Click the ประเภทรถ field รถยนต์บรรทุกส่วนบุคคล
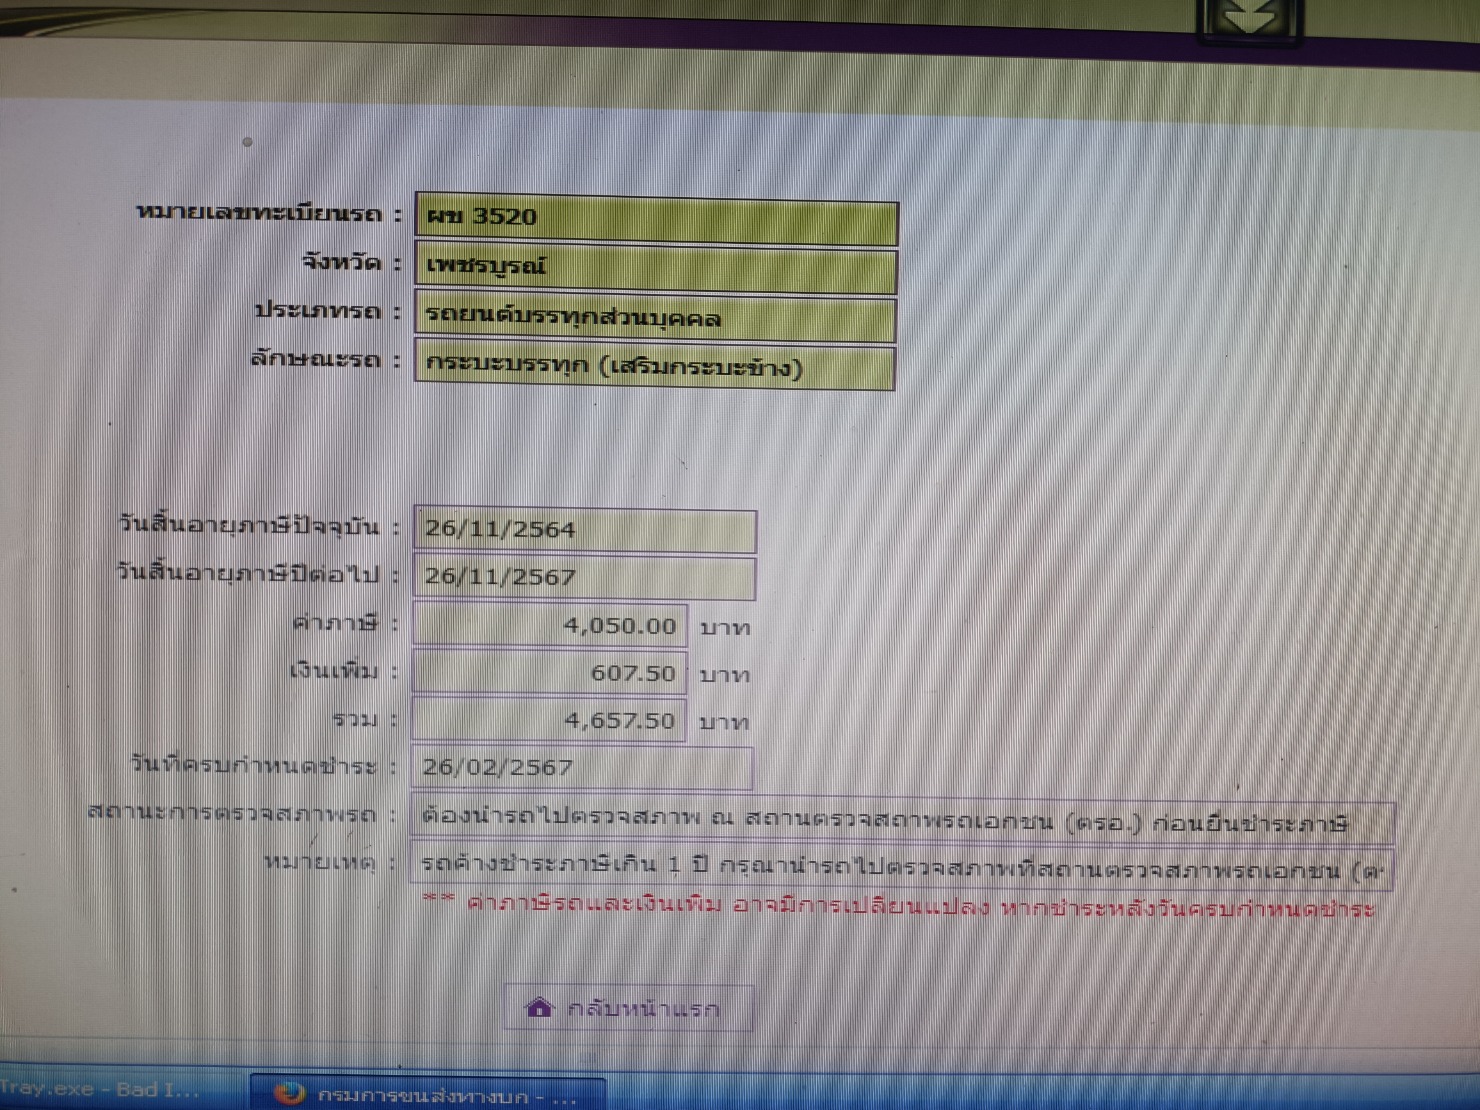Viewport: 1480px width, 1110px height. [655, 317]
